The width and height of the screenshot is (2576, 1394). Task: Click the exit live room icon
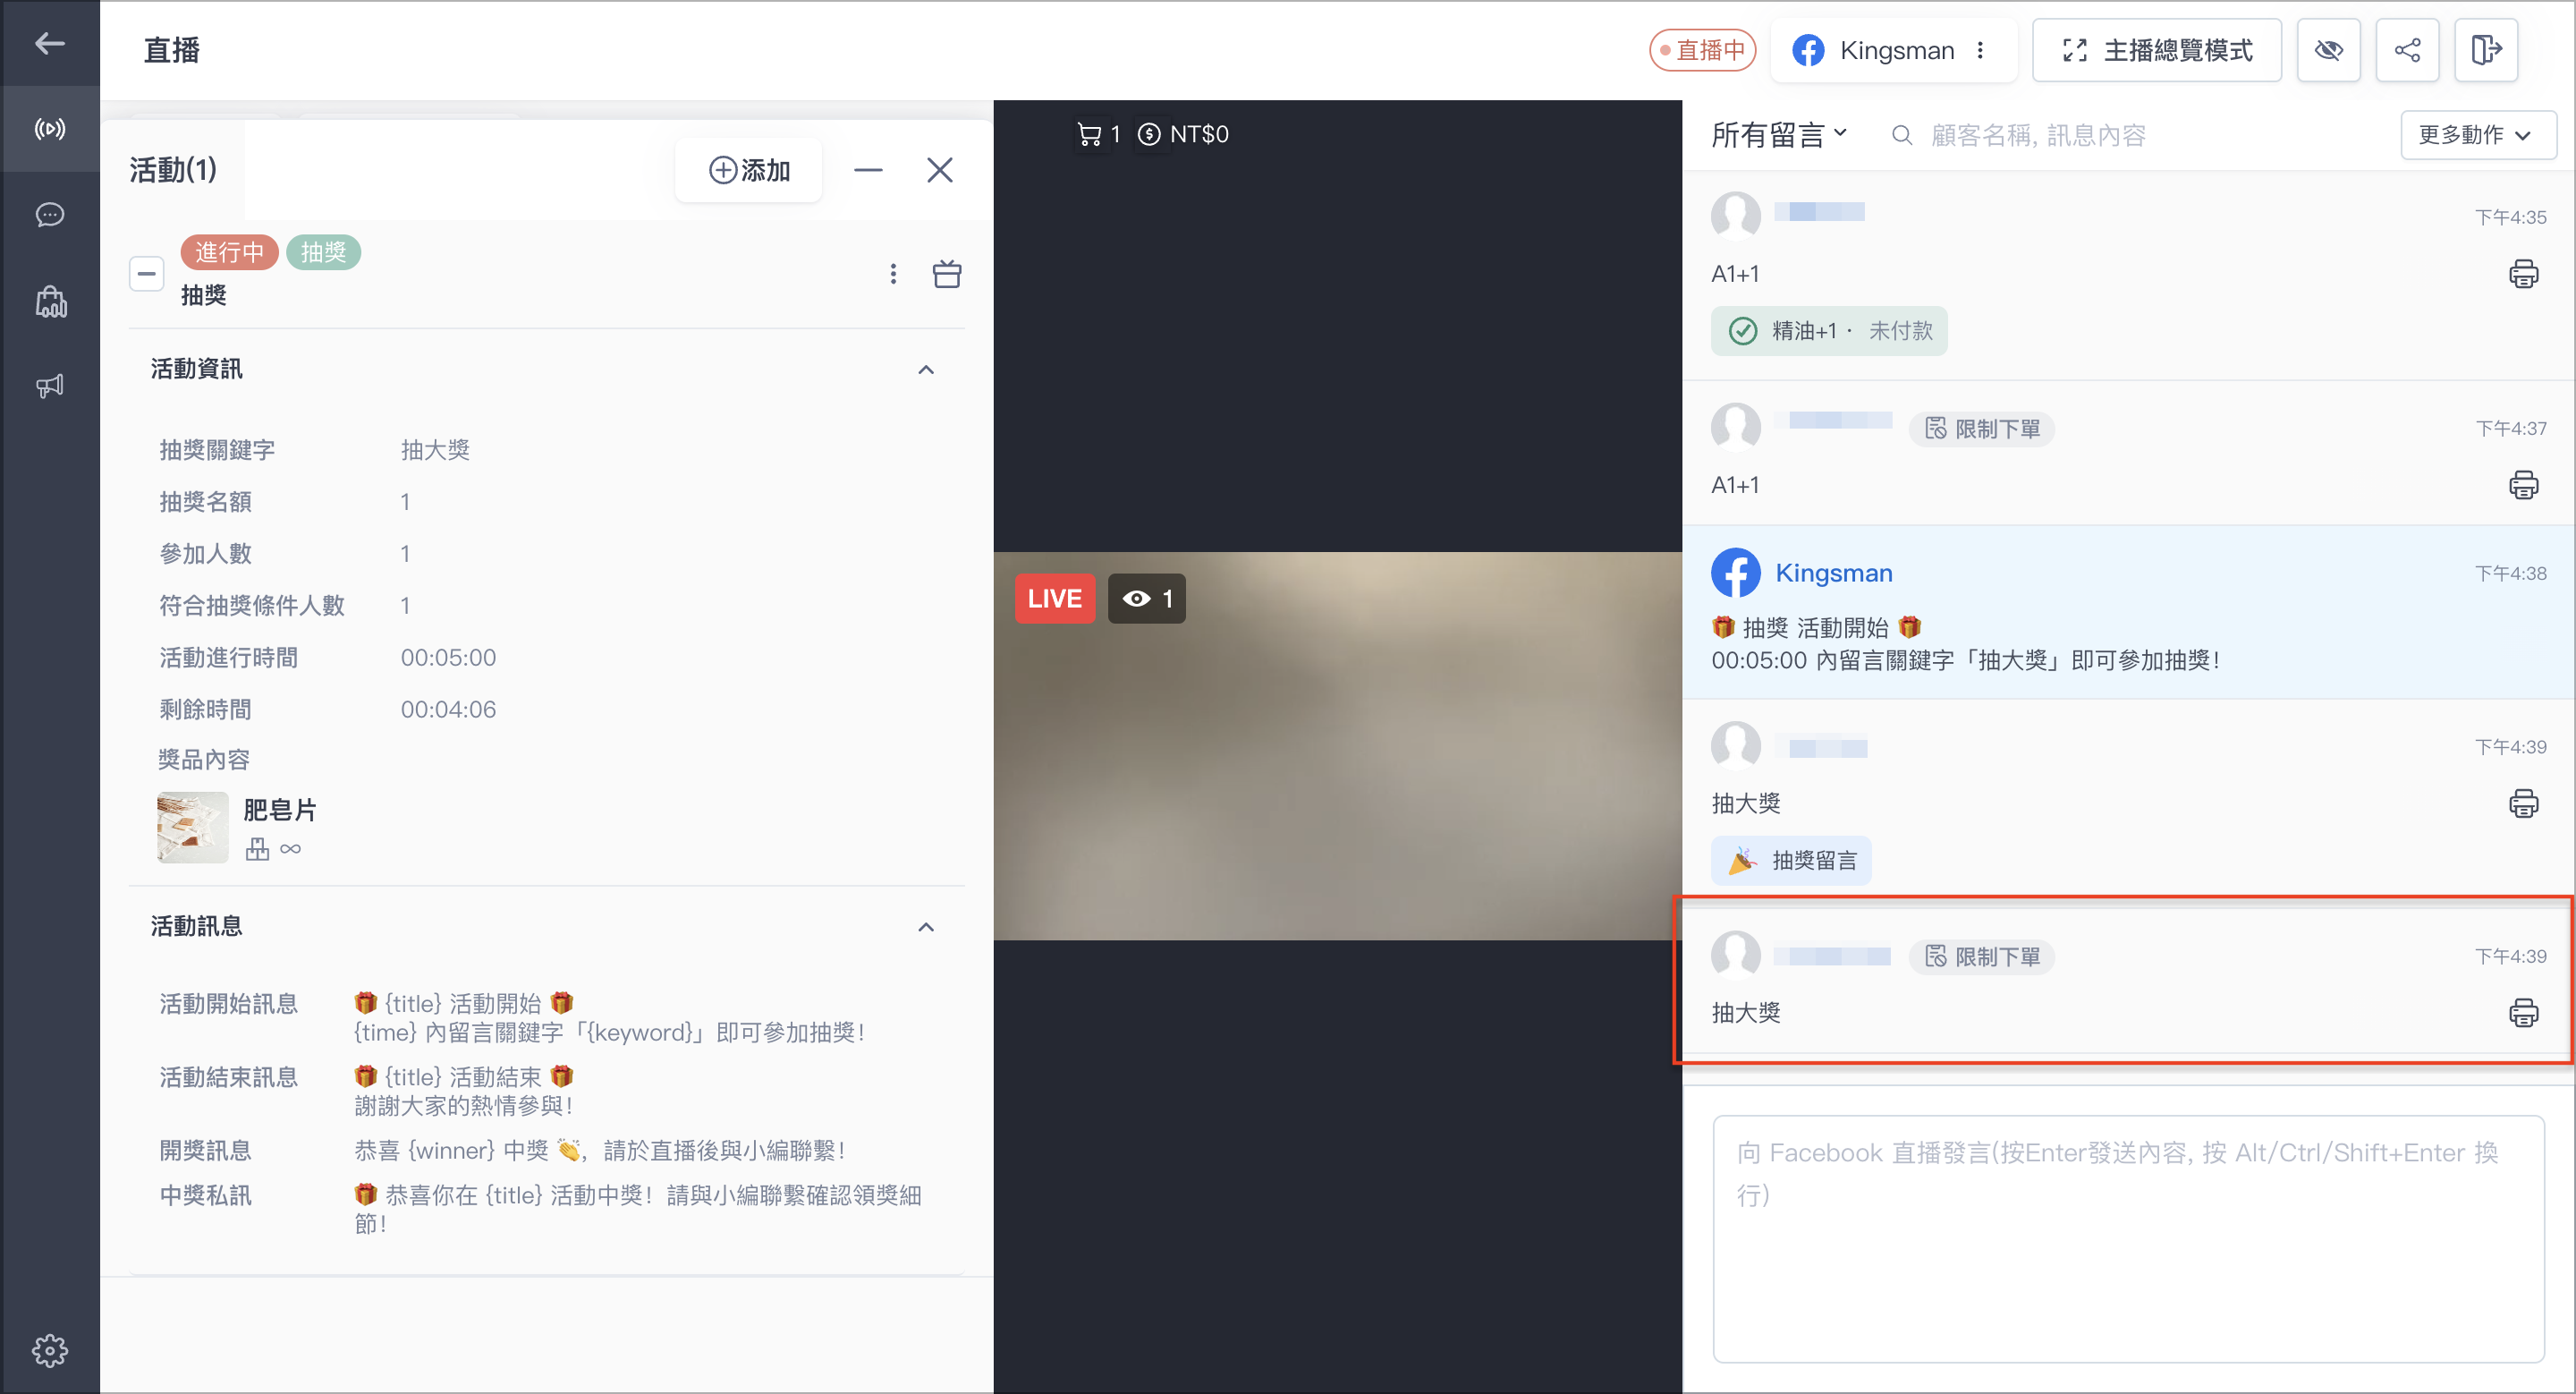(x=2486, y=50)
